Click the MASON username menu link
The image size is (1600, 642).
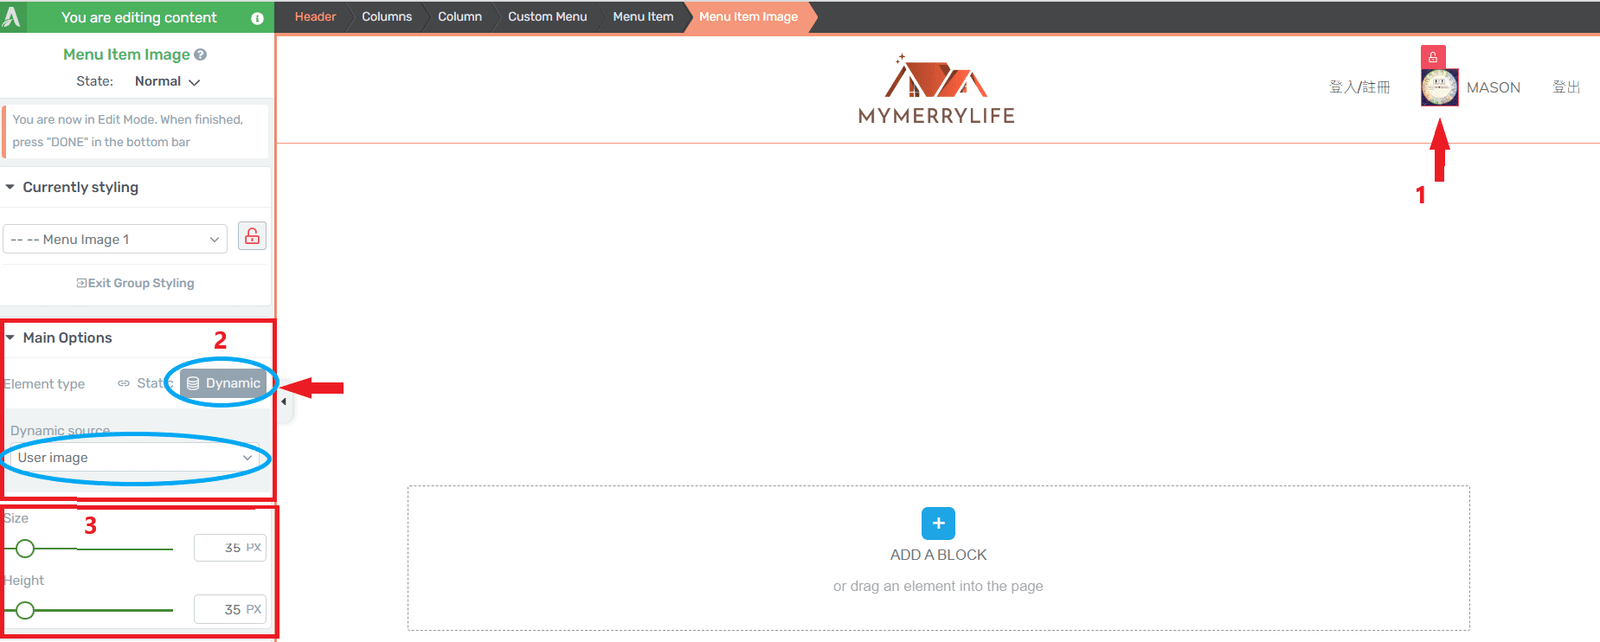click(x=1493, y=88)
